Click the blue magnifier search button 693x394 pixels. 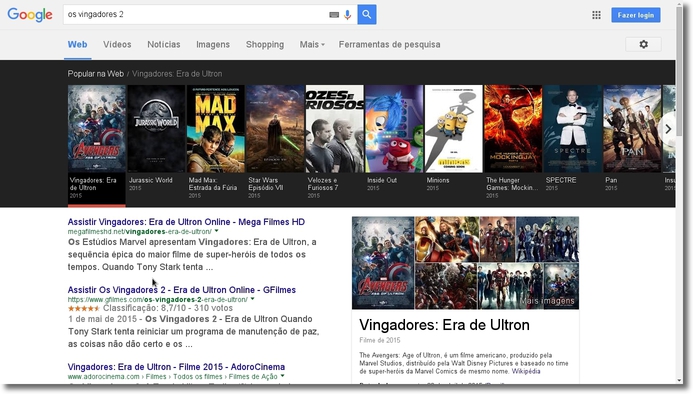pos(367,15)
